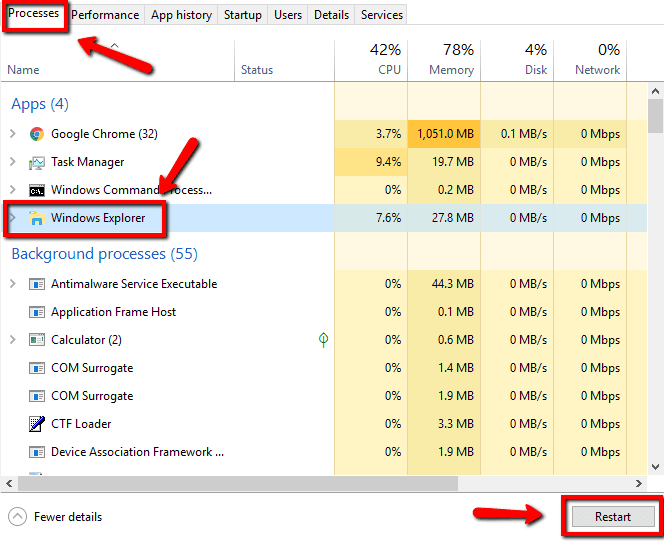
Task: Click the Windows Command Processor icon
Action: click(x=37, y=190)
